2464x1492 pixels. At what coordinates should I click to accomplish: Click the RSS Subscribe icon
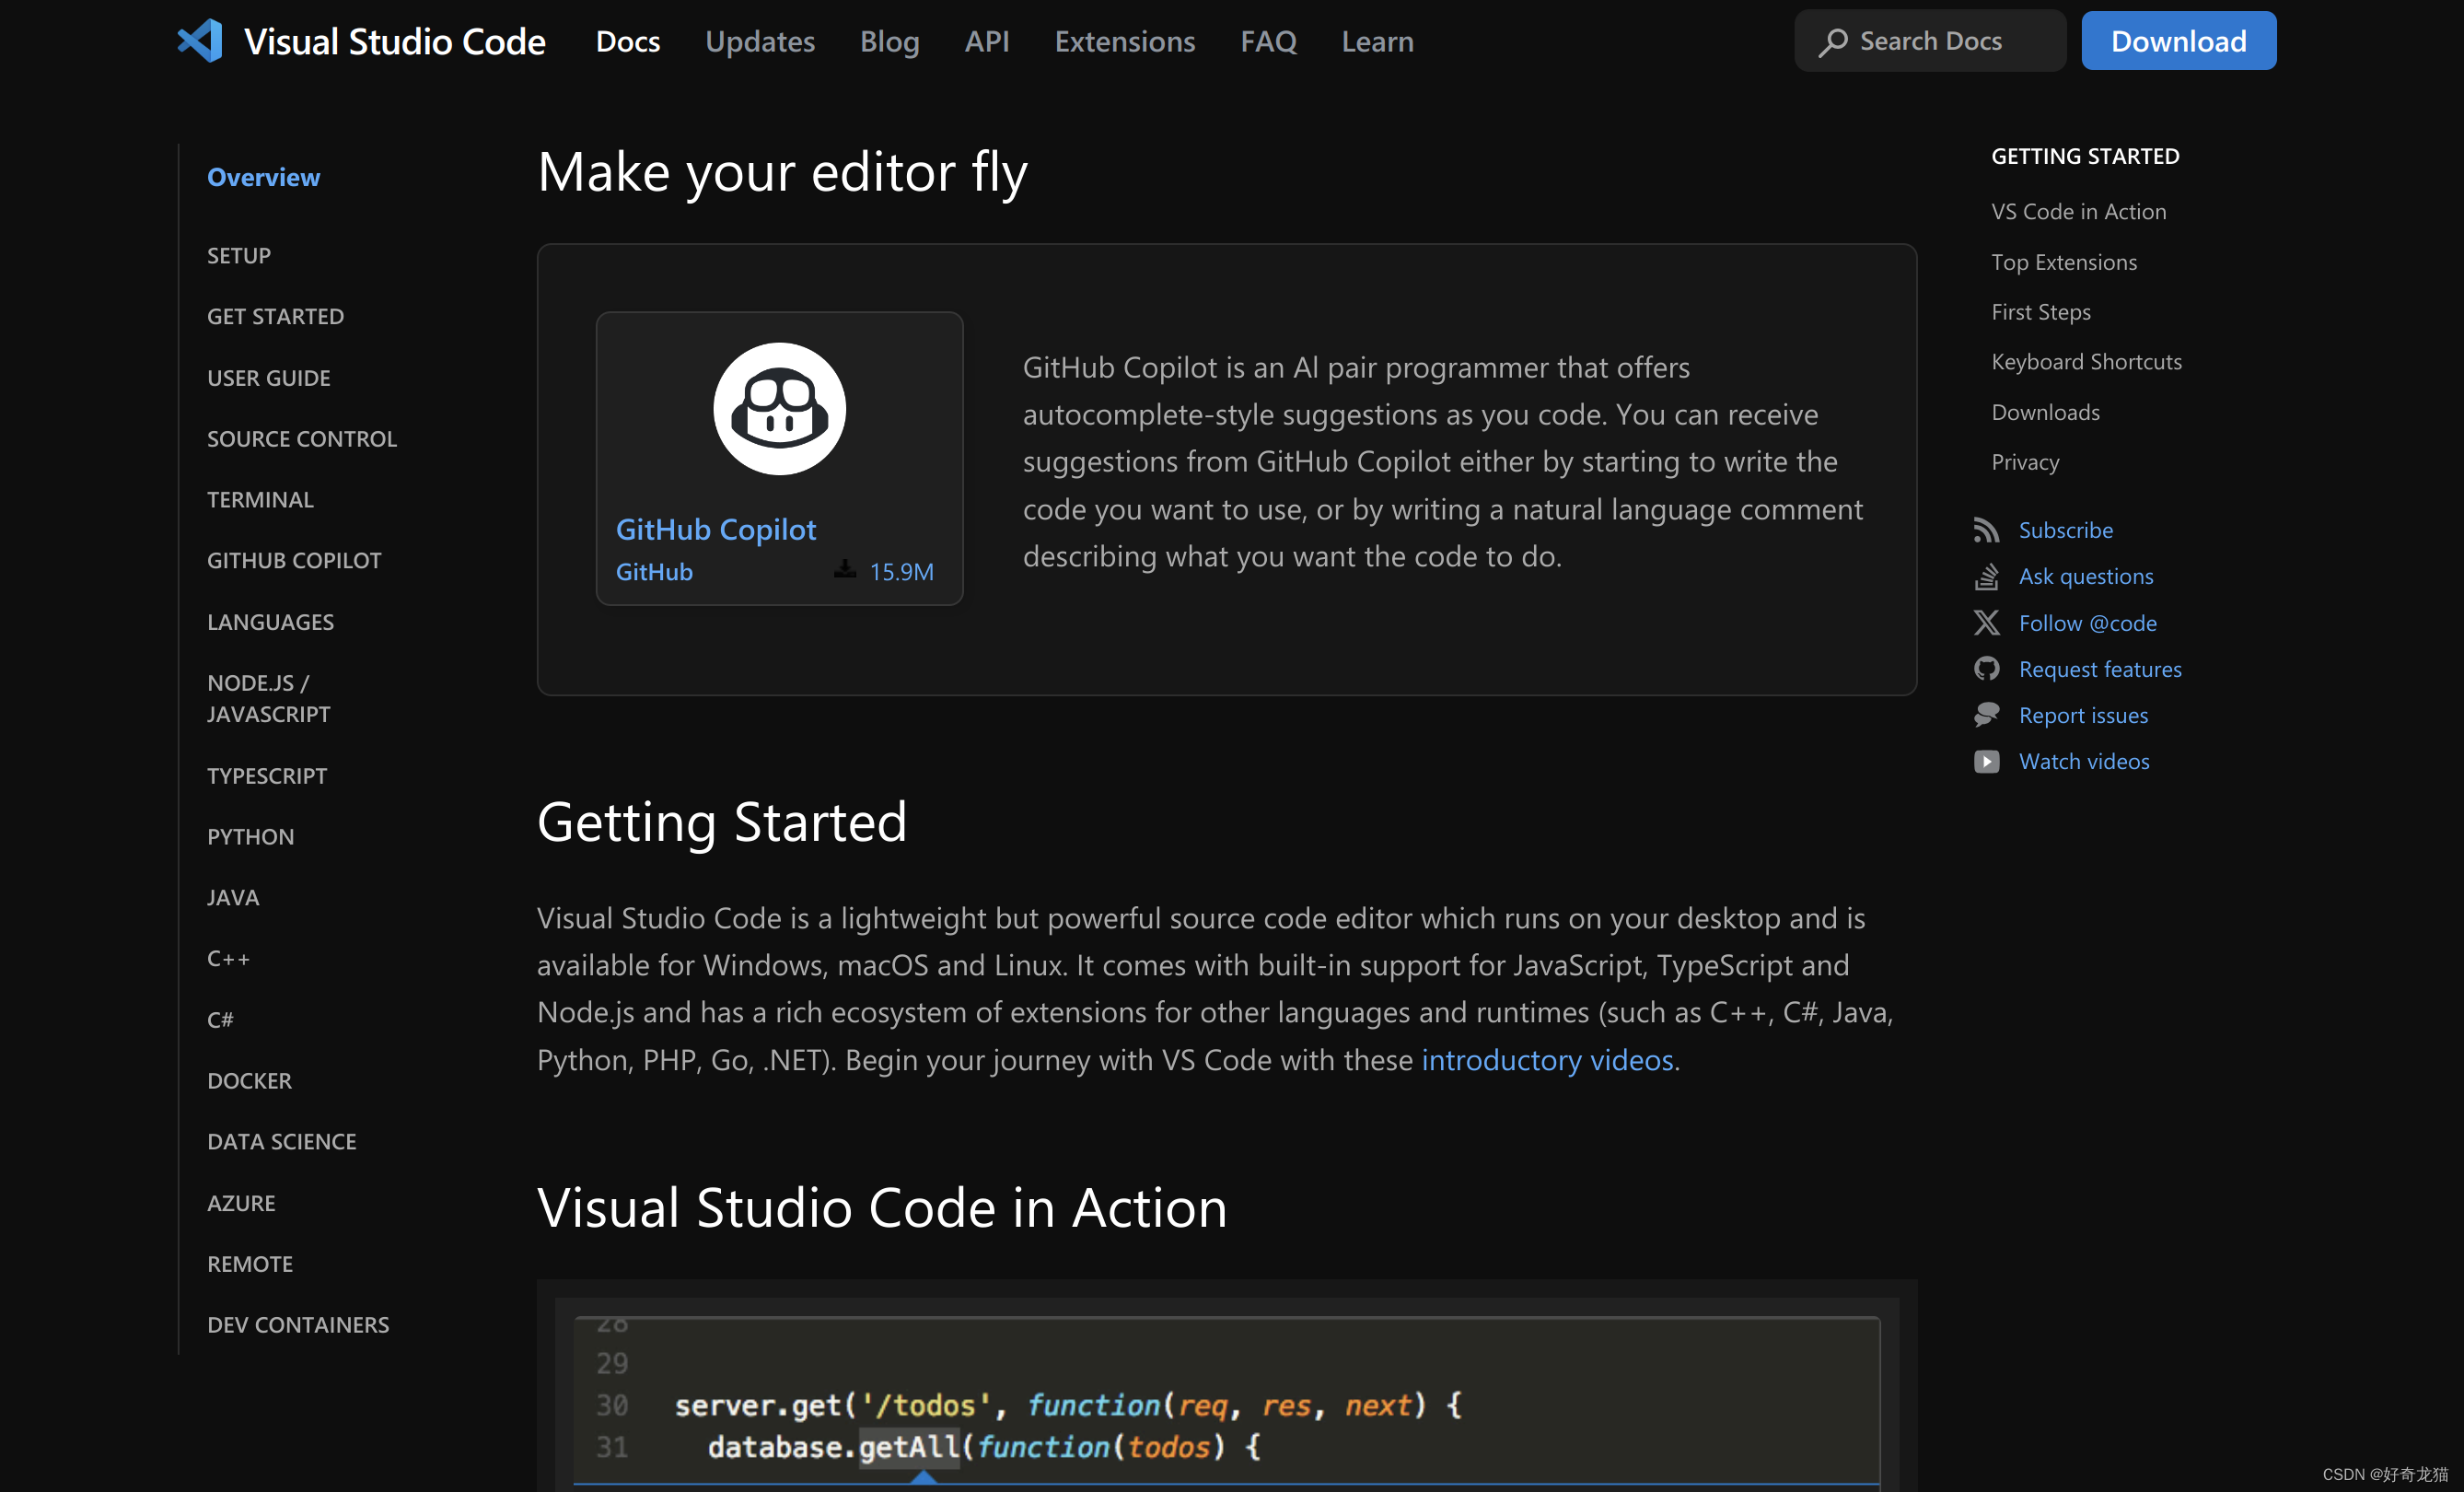(x=1986, y=530)
